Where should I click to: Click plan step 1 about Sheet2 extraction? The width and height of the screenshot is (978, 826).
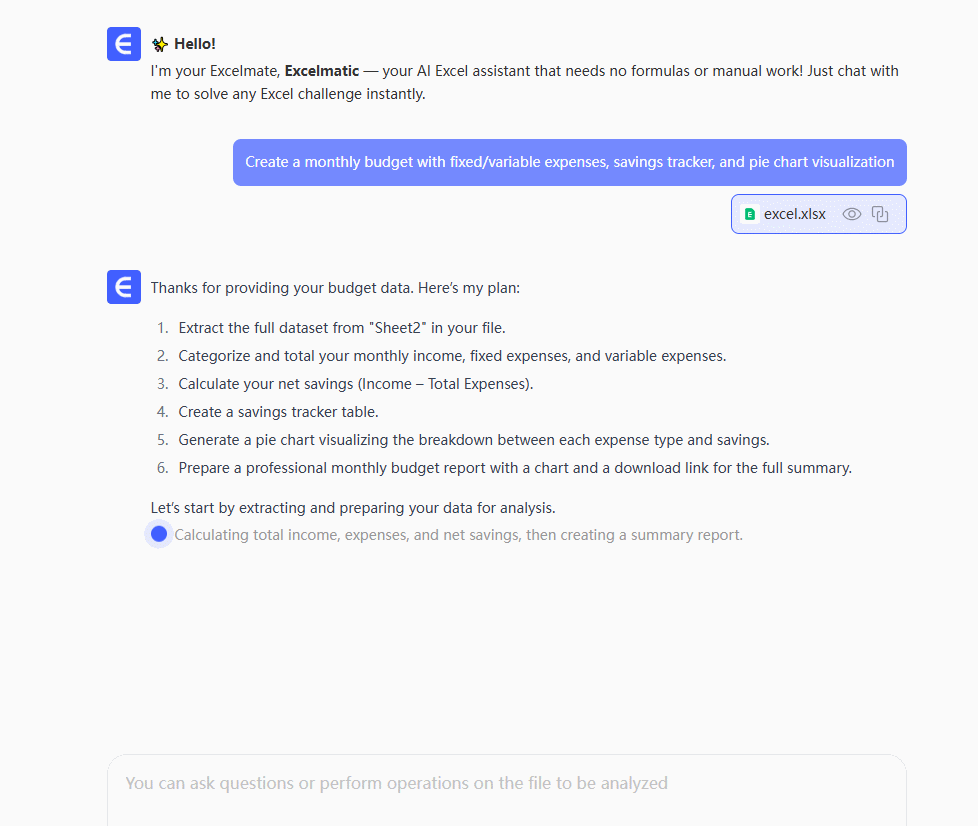(341, 328)
